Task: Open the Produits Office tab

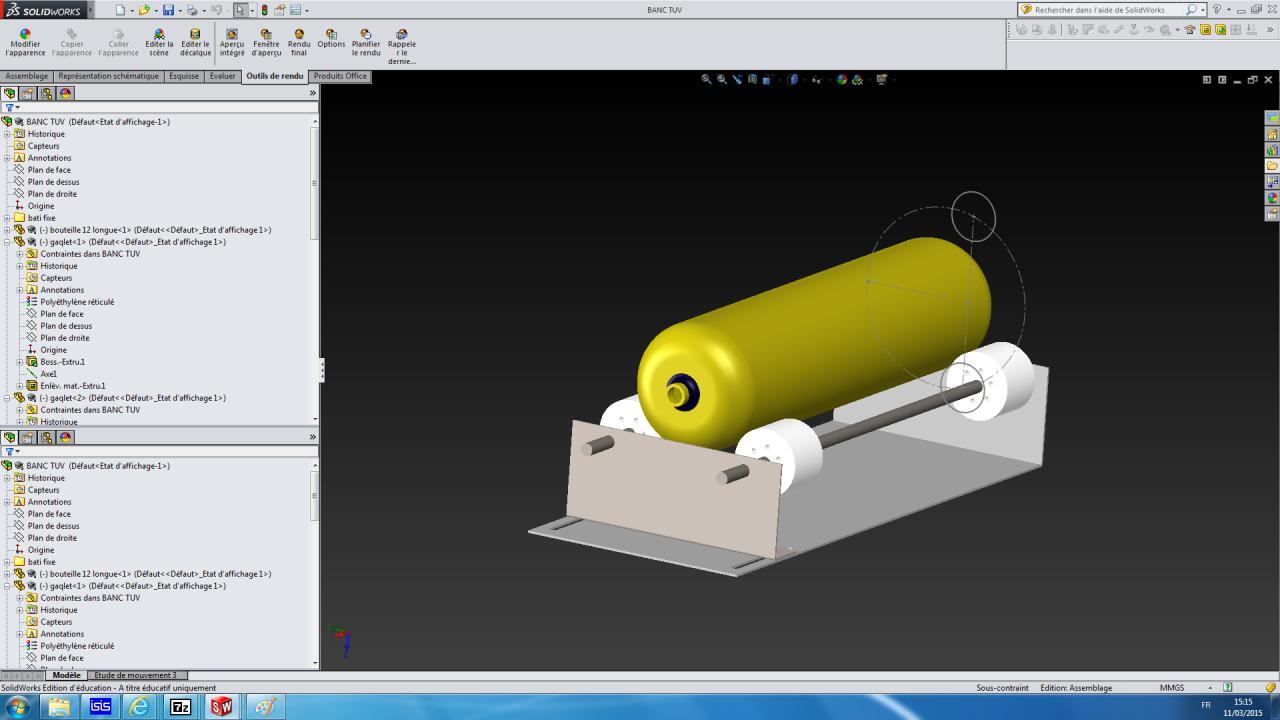Action: (x=340, y=76)
